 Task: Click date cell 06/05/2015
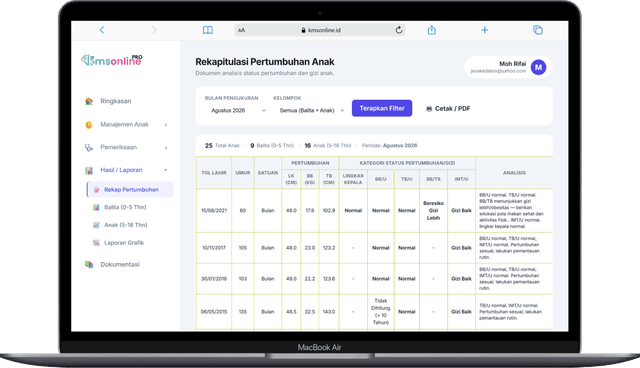click(x=214, y=312)
